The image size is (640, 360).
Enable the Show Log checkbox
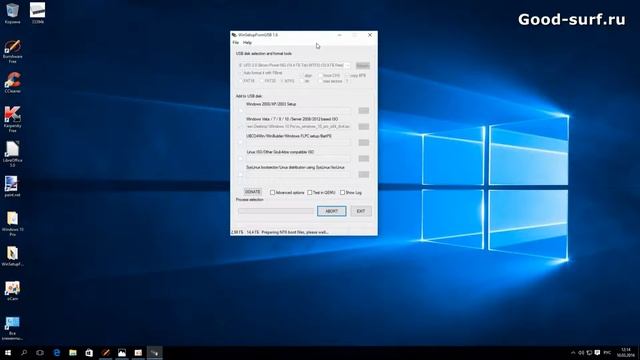click(342, 192)
